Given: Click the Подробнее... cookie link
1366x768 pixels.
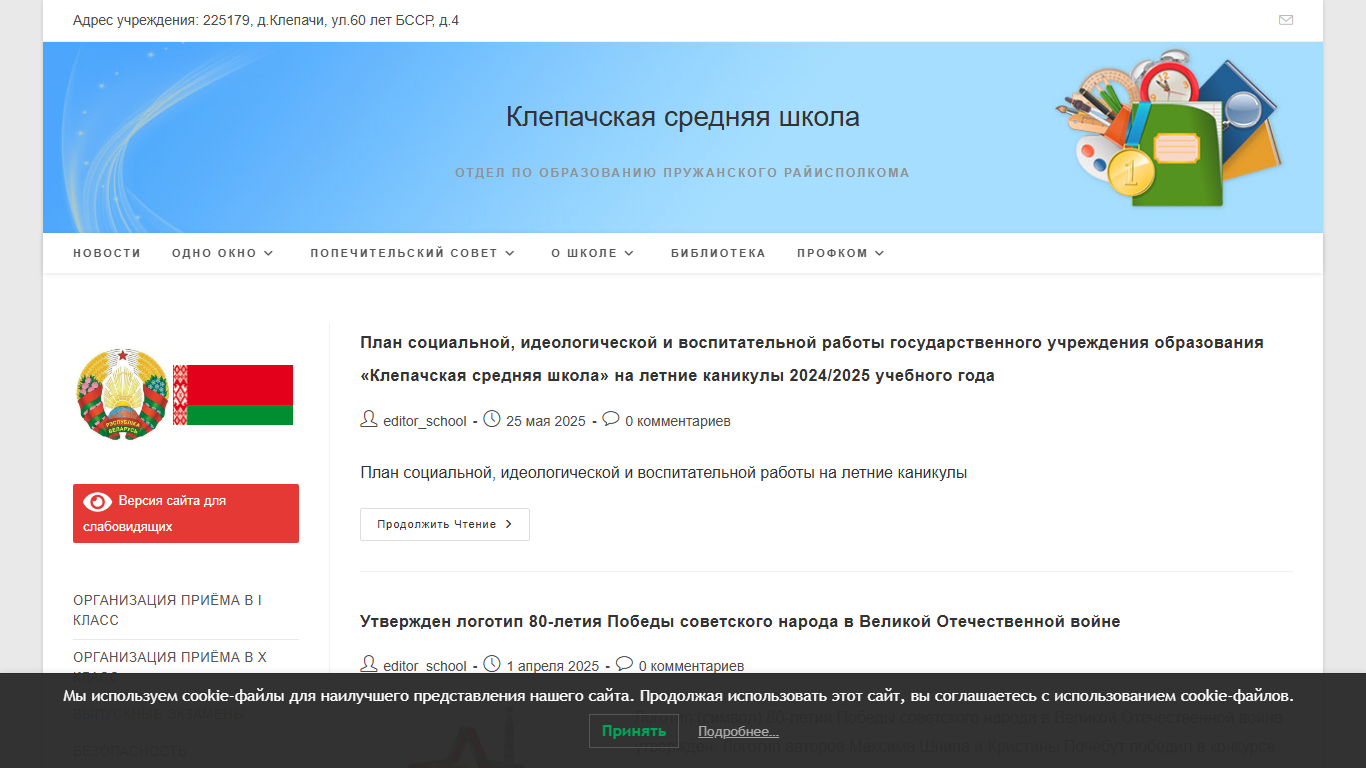Looking at the screenshot, I should click(738, 732).
